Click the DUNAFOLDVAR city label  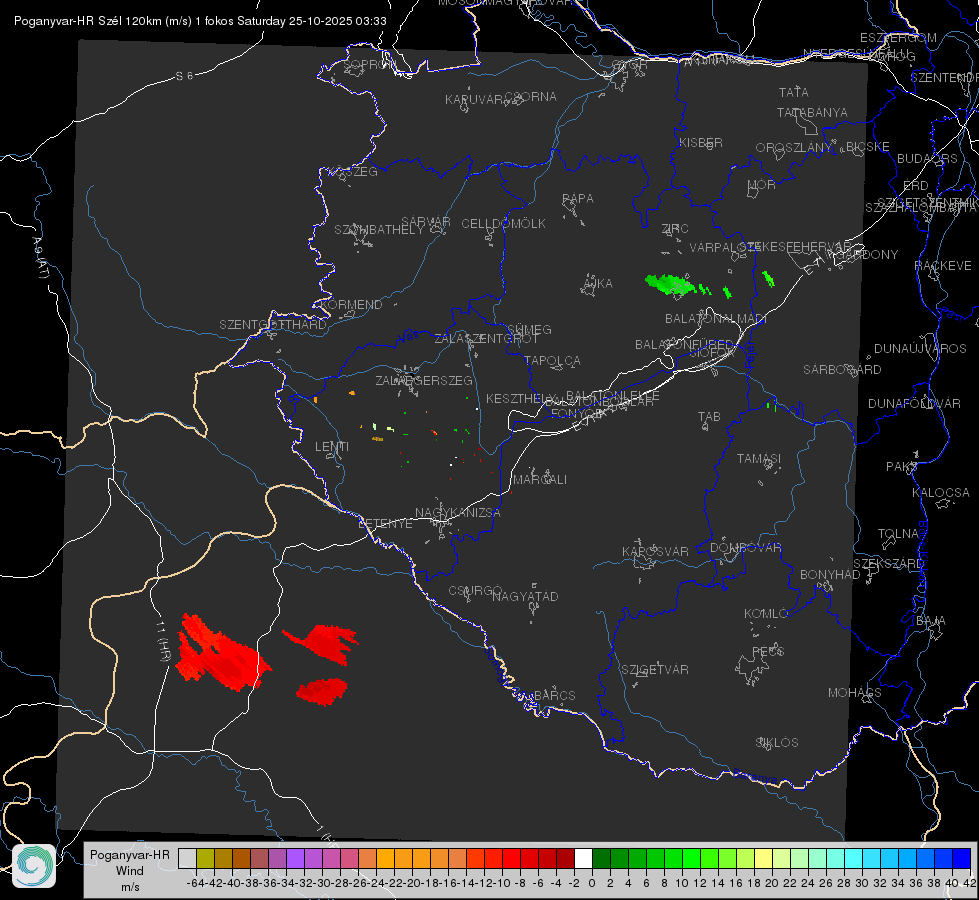[914, 403]
